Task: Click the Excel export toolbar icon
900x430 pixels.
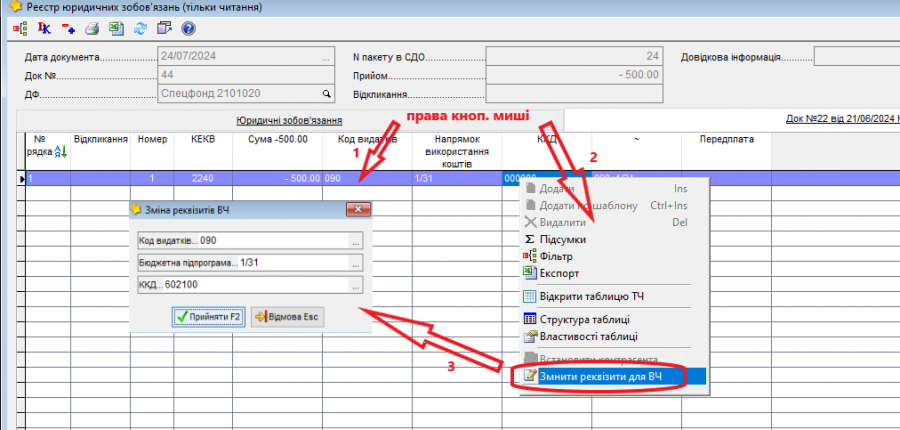Action: click(x=114, y=29)
